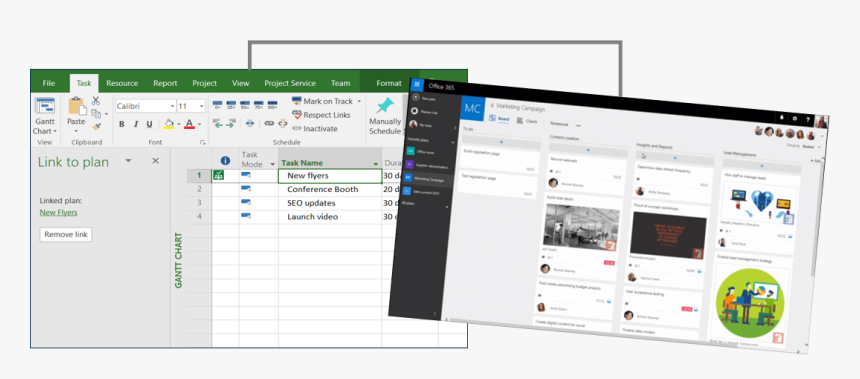Open the Link to plan pane menu arrow
Screen dimensions: 860x379
(128, 161)
